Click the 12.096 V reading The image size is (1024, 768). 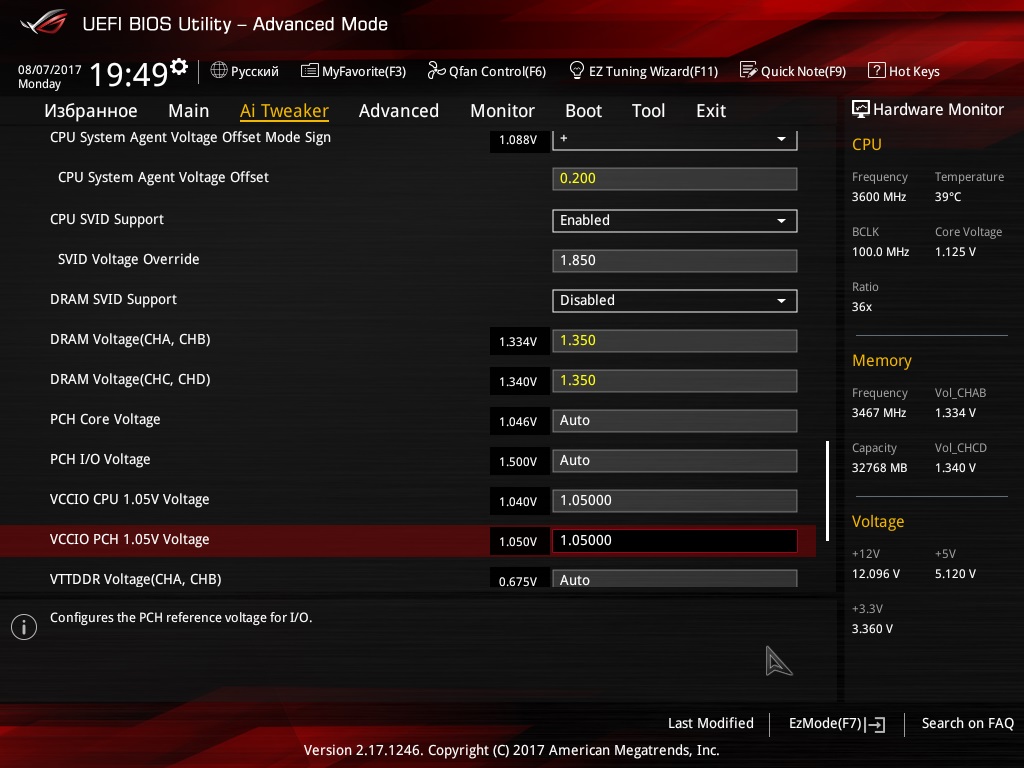(x=876, y=573)
